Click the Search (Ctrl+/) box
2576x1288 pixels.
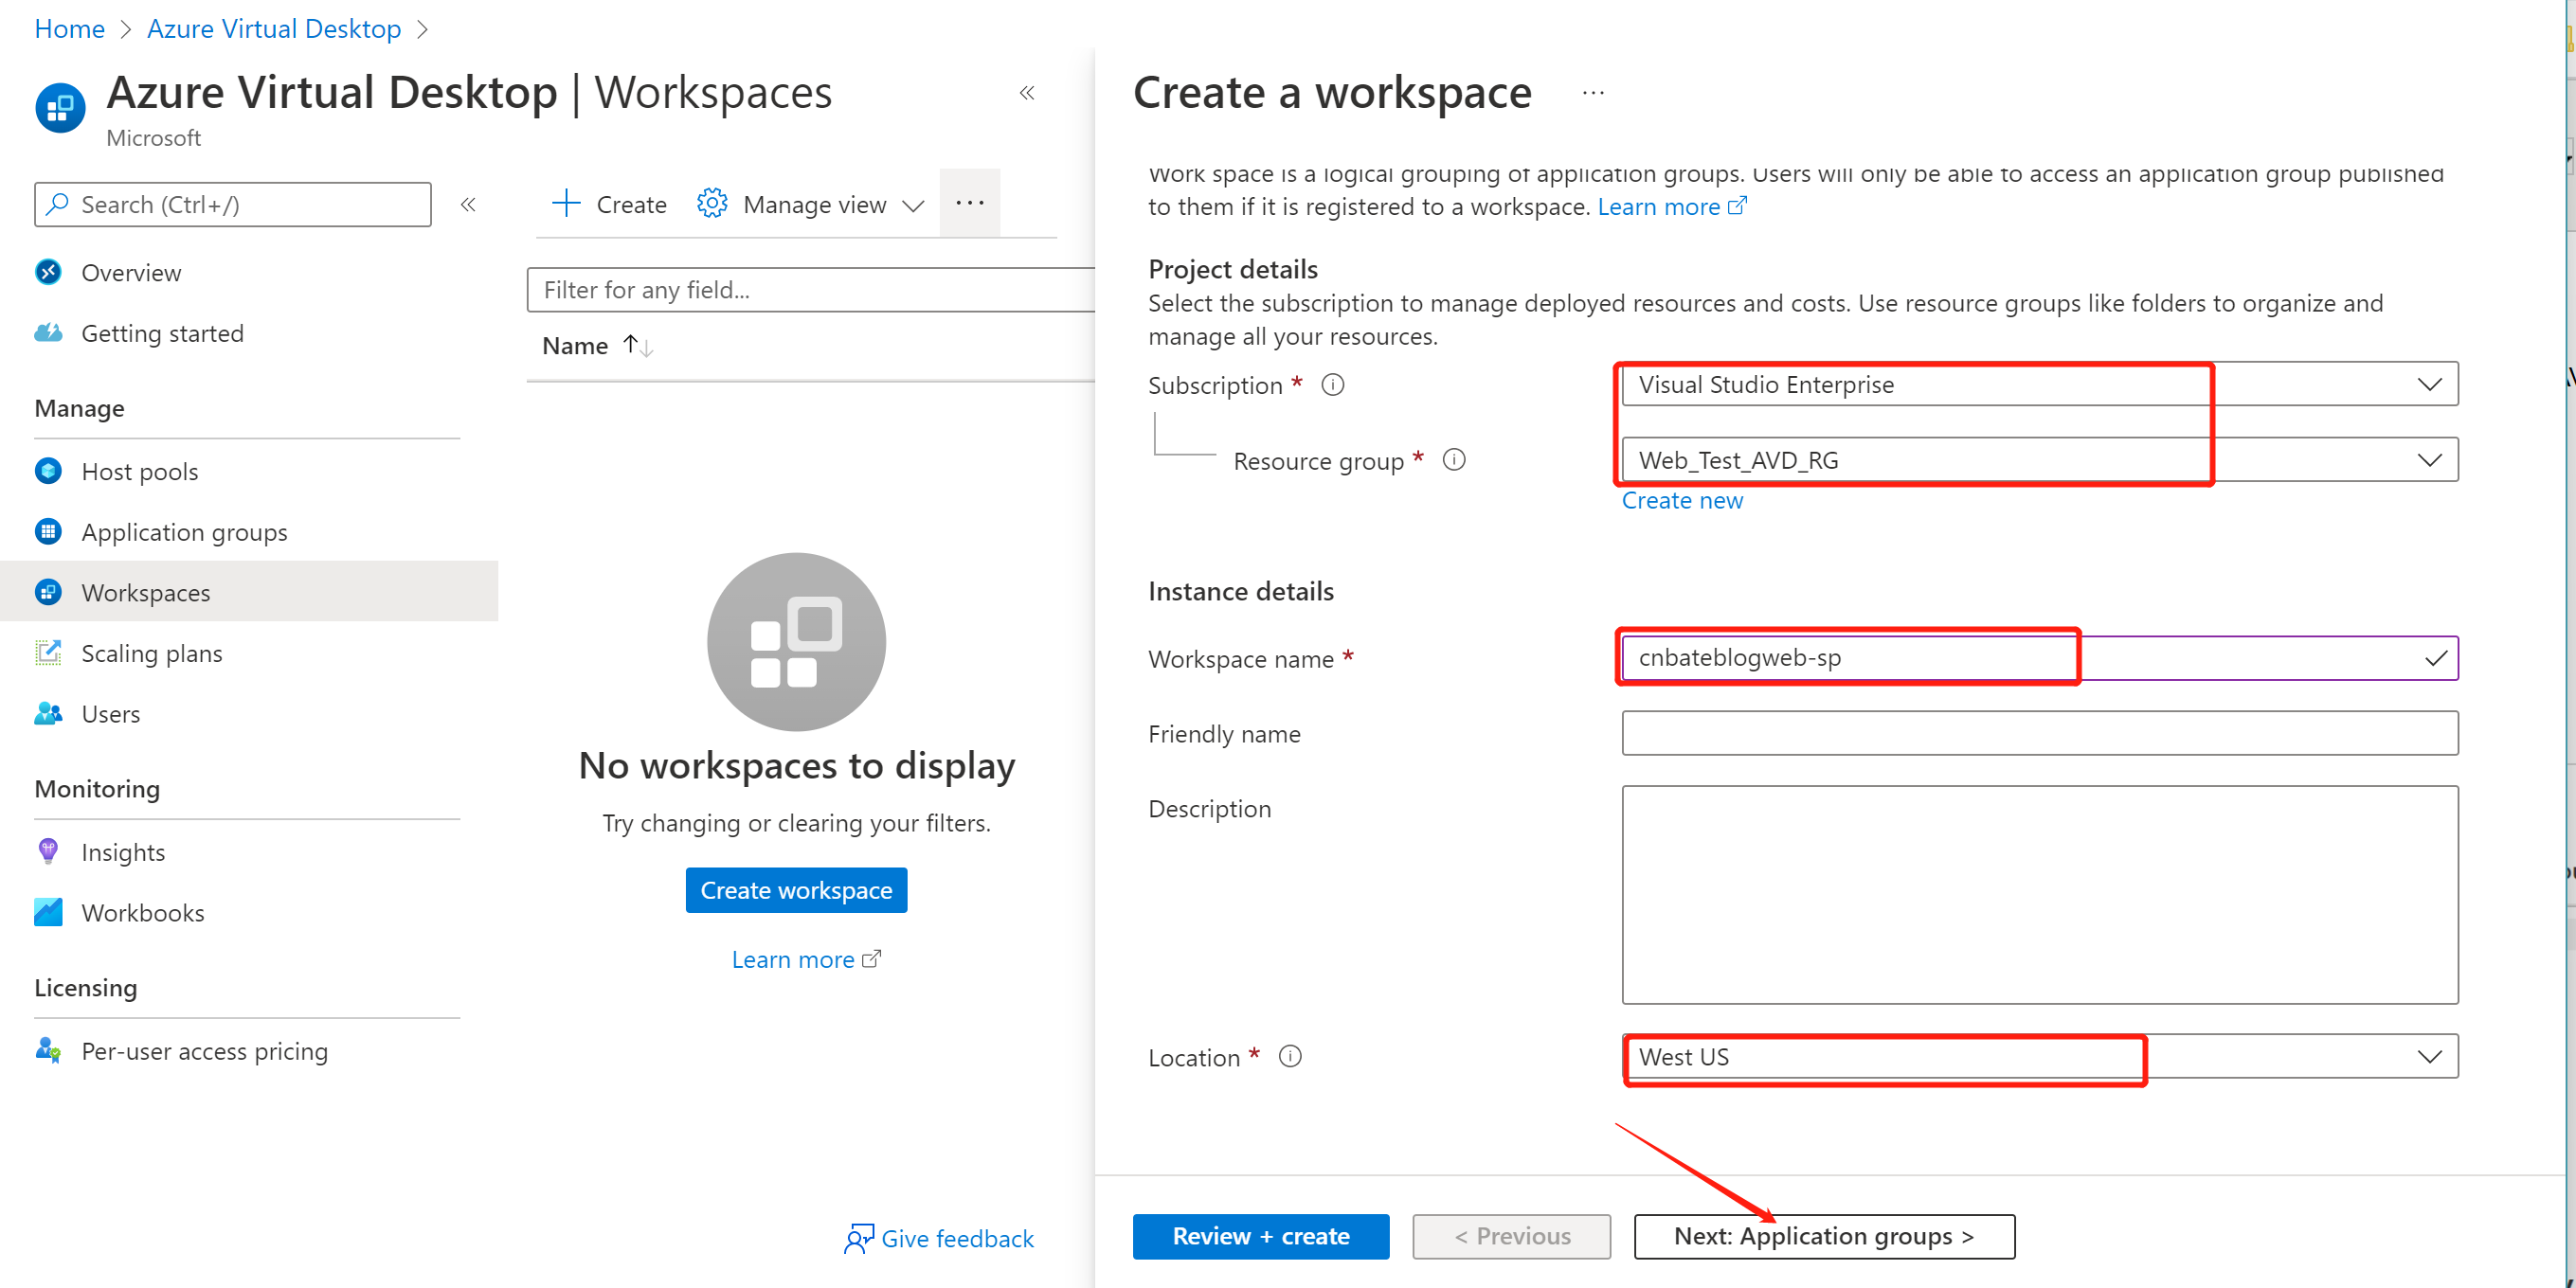click(x=233, y=204)
